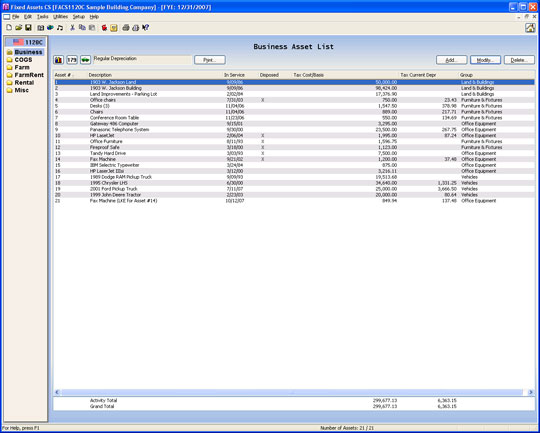Sort by In Service column header
This screenshot has height=433, width=540.
point(240,75)
